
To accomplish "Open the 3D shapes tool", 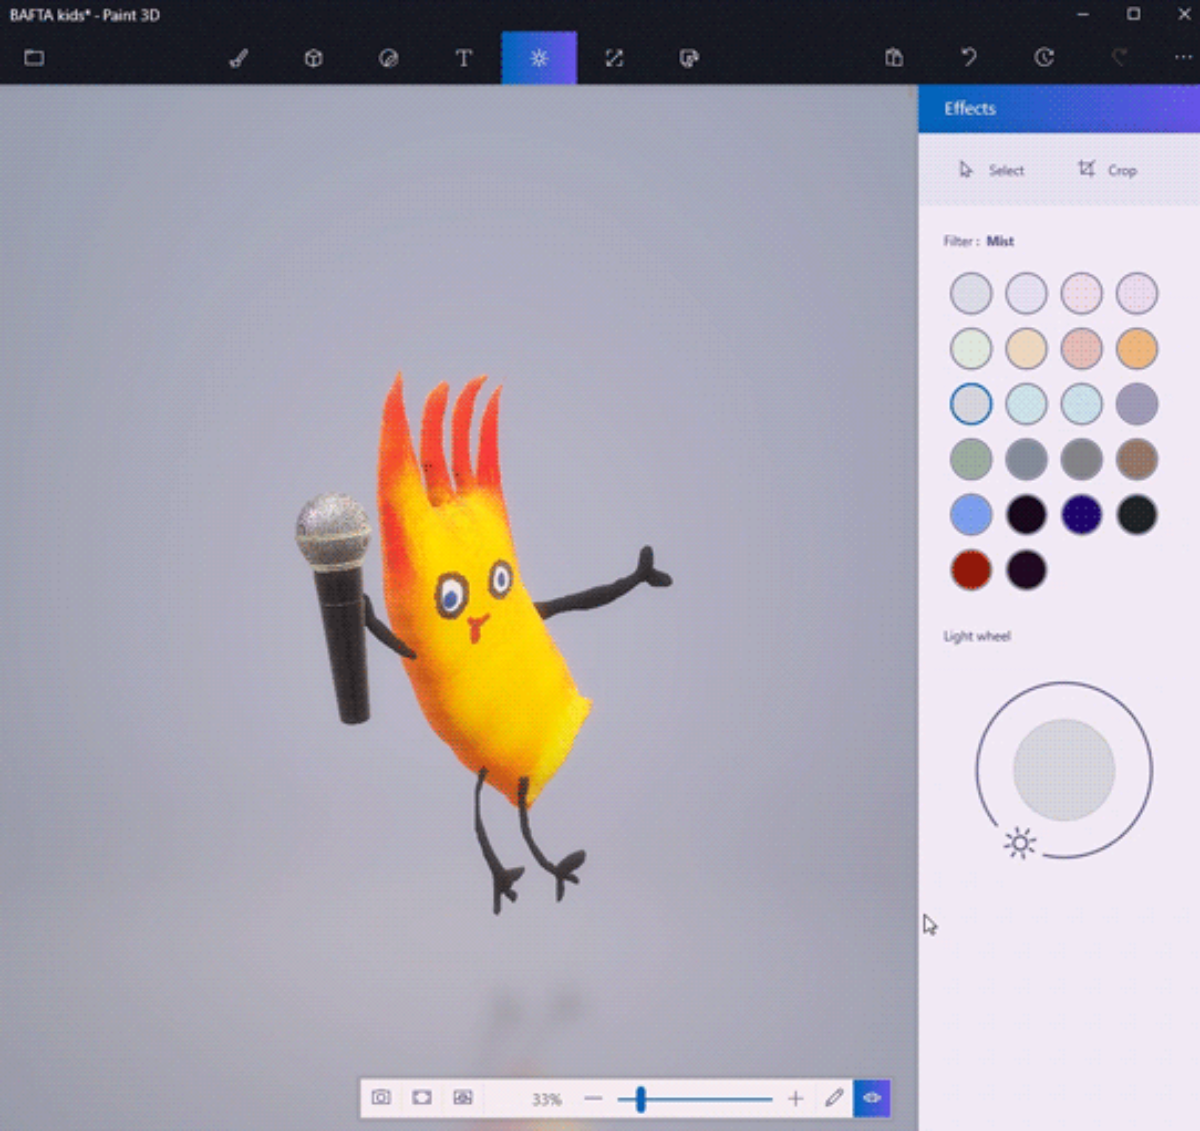I will [313, 58].
